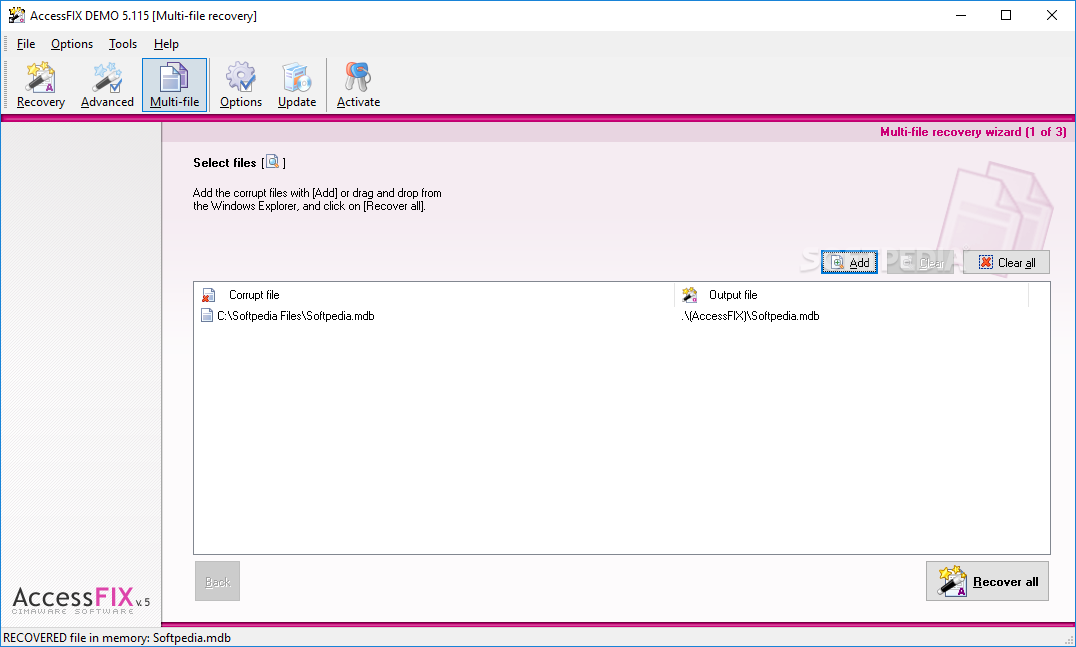The width and height of the screenshot is (1076, 647).
Task: Click the greyed-out Clear button
Action: tap(920, 262)
